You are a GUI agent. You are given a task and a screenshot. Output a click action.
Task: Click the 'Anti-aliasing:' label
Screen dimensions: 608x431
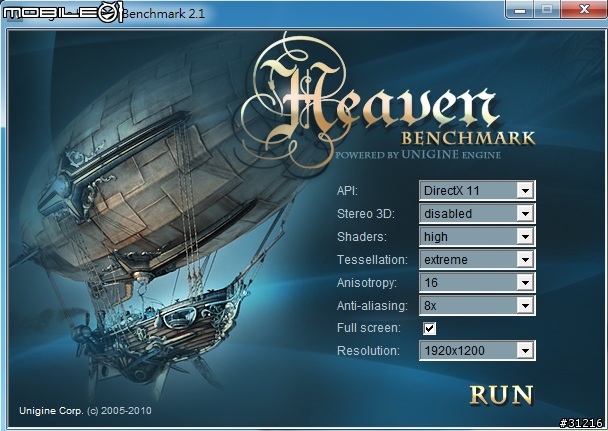click(x=372, y=306)
